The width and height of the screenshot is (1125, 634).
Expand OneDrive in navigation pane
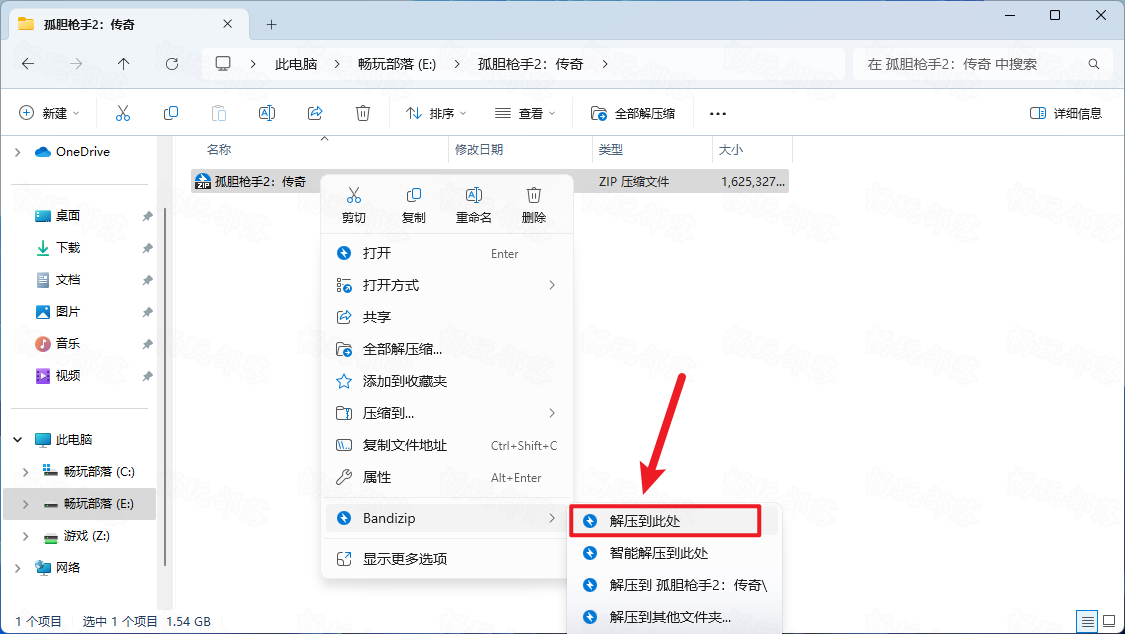pos(18,152)
